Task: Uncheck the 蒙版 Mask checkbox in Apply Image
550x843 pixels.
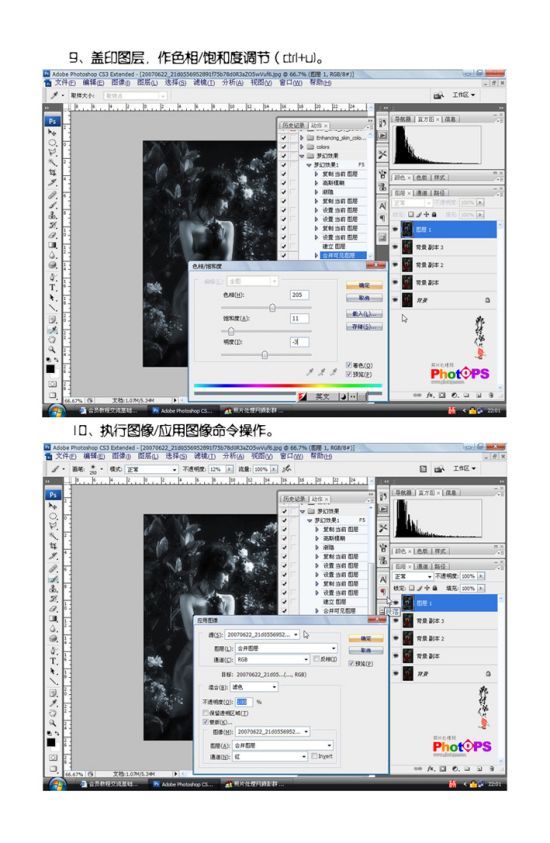Action: pos(206,721)
